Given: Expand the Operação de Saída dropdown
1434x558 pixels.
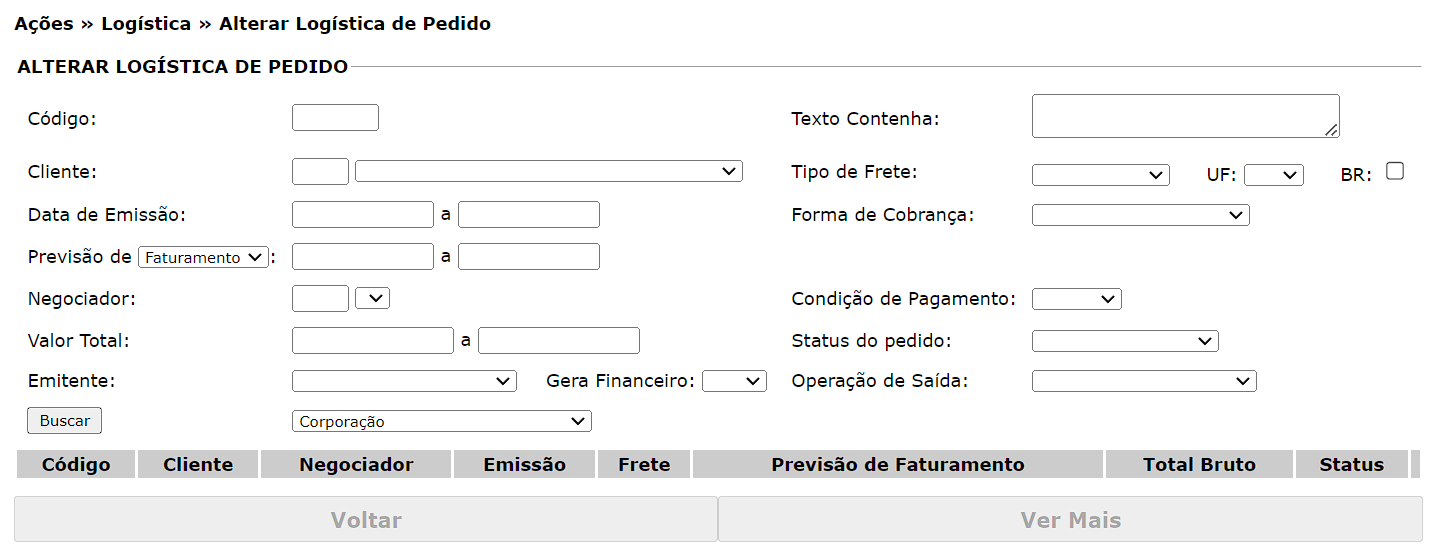Looking at the screenshot, I should click(x=1144, y=381).
